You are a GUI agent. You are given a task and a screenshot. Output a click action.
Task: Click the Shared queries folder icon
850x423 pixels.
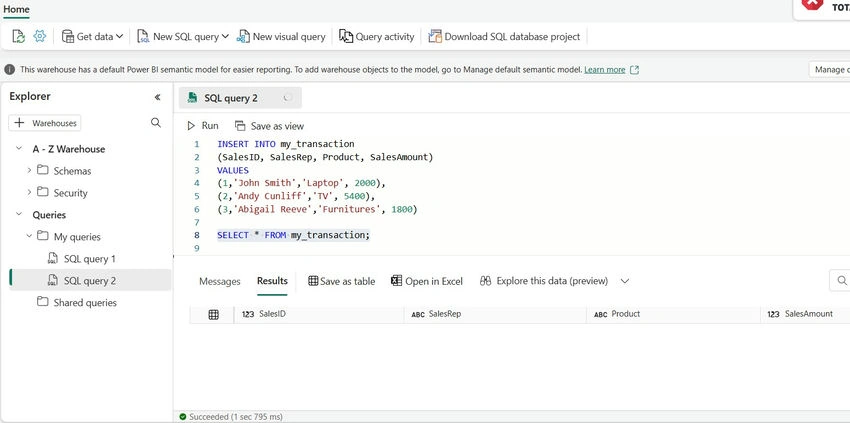(x=42, y=302)
